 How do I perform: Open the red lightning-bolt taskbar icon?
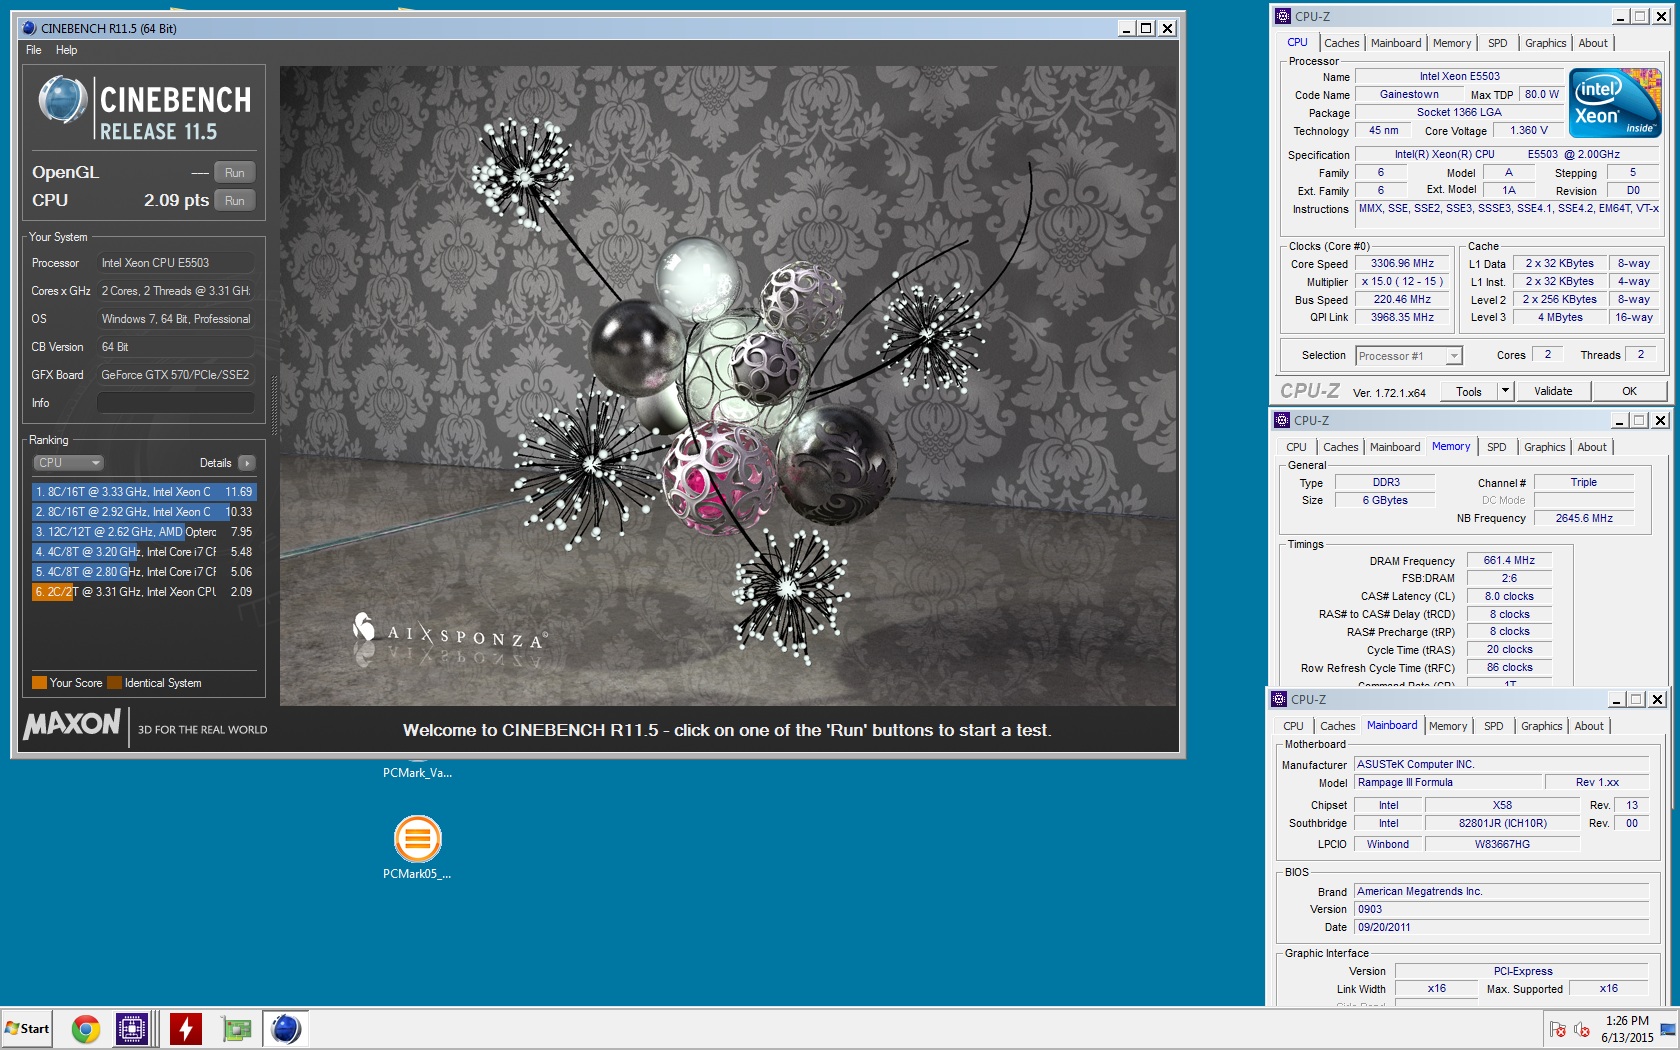(x=185, y=1028)
